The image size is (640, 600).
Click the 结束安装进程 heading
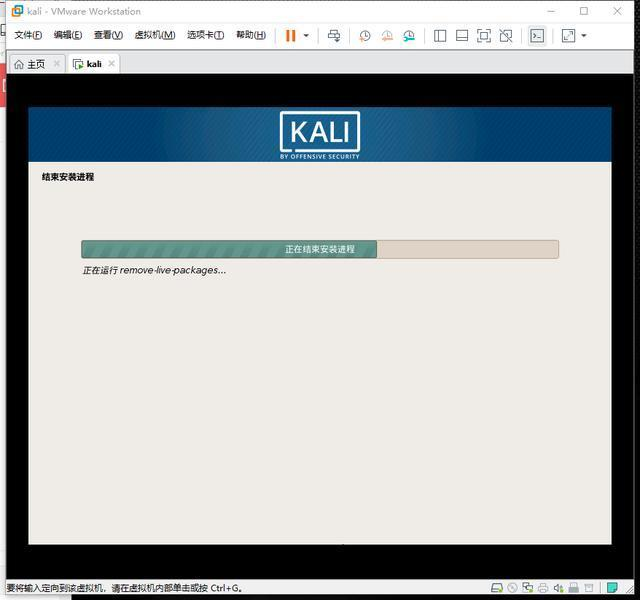pos(68,177)
